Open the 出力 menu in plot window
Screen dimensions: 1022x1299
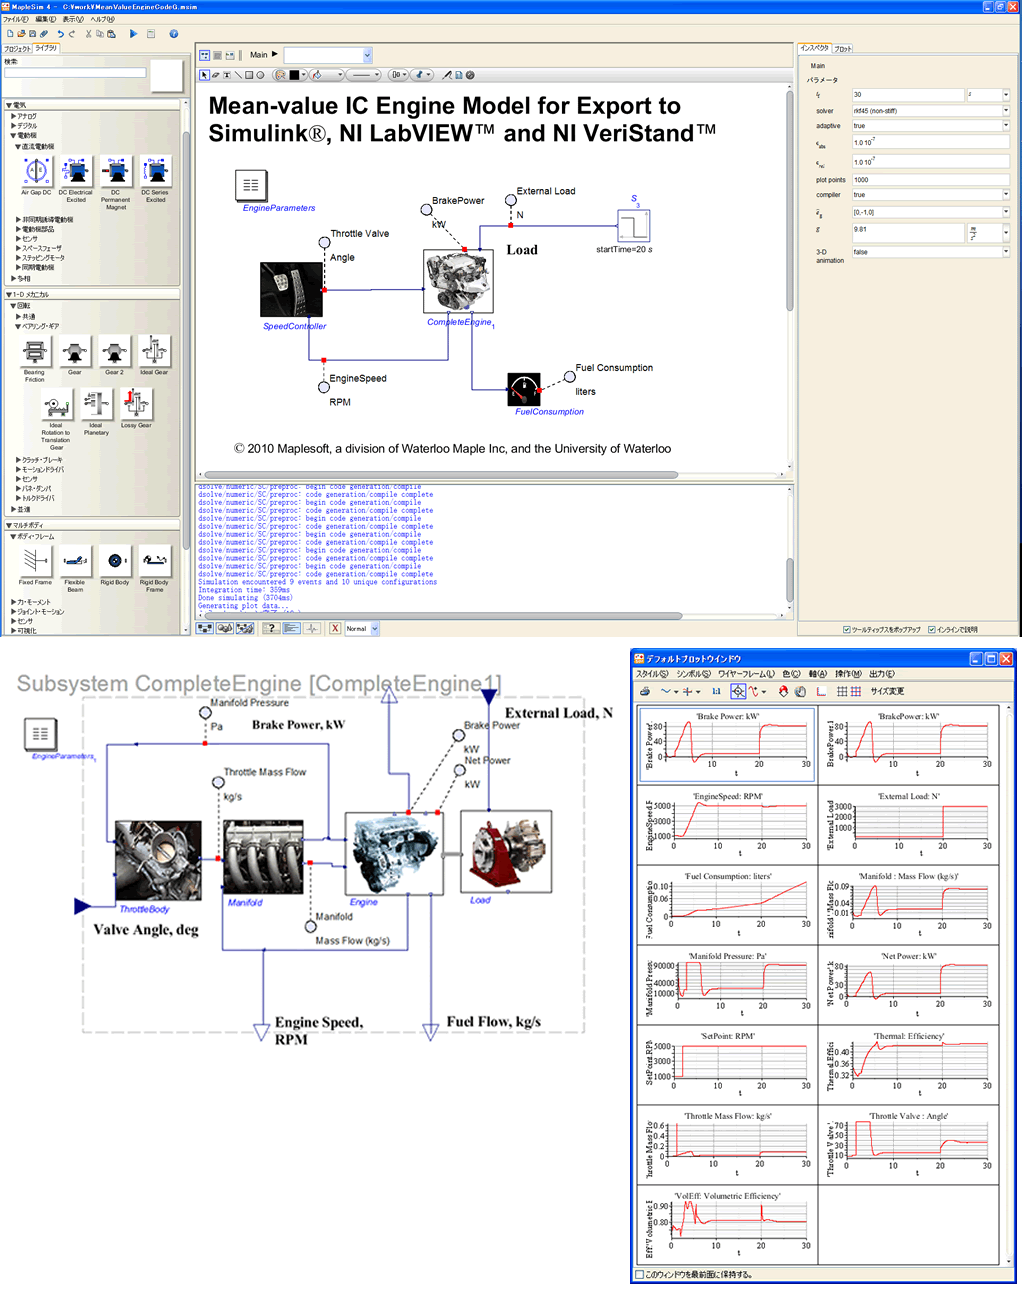882,674
